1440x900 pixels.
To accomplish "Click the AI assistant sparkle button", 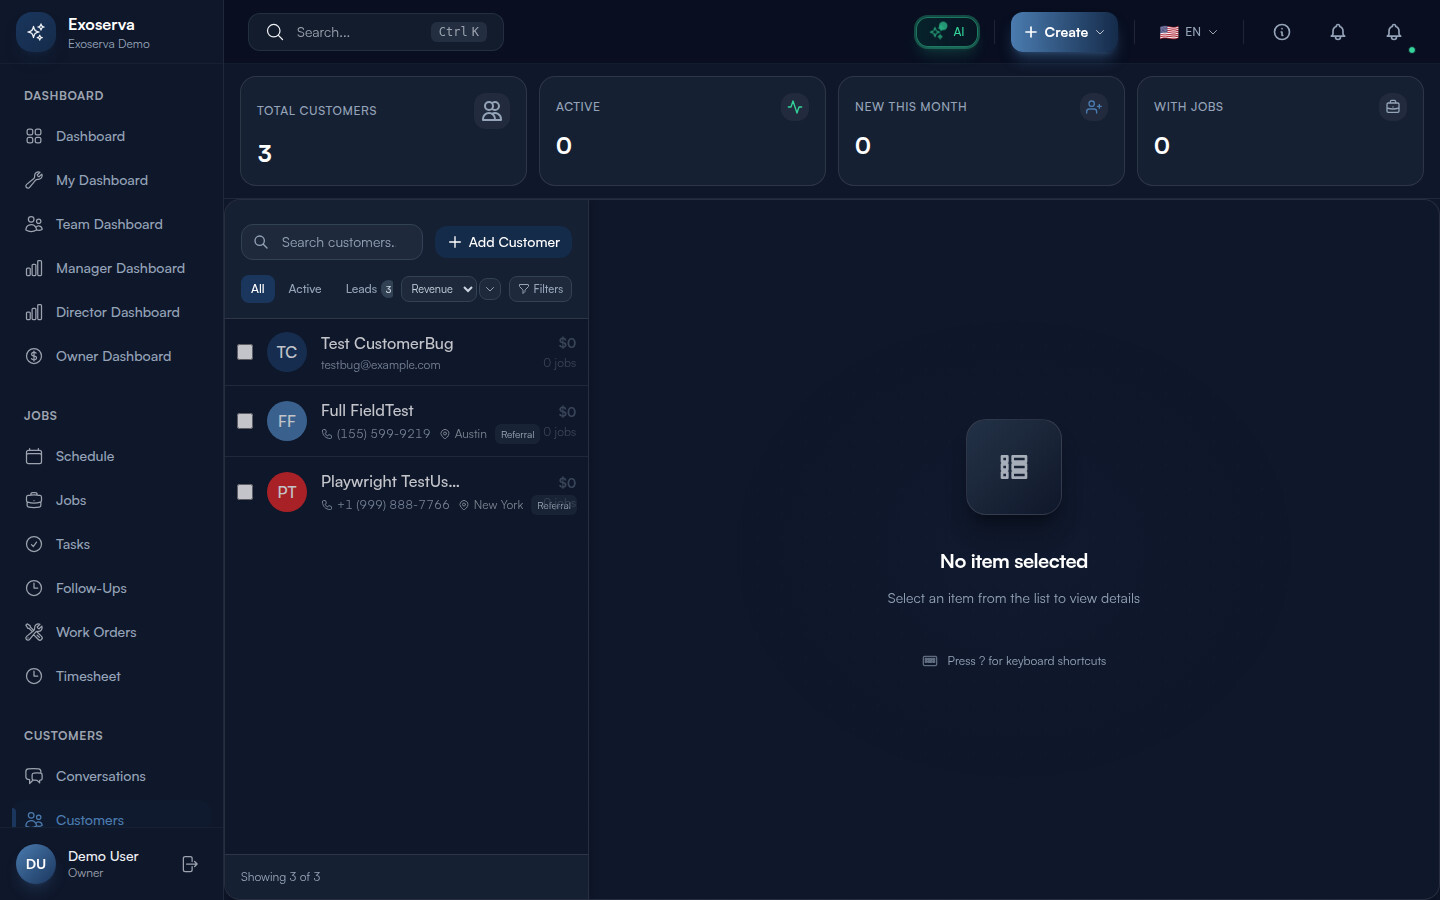I will (946, 32).
